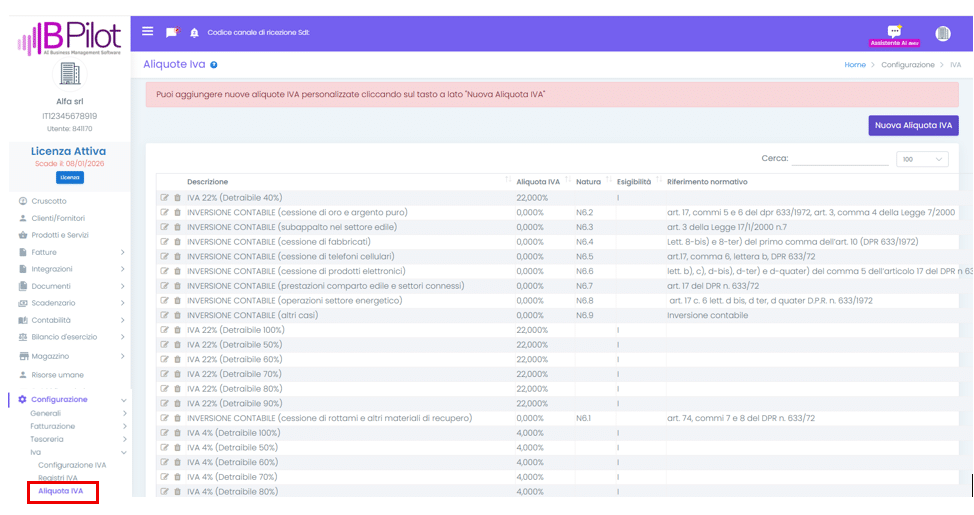Edit the IVA 4% (Detraibile 70%) row
The width and height of the screenshot is (974, 515).
pyautogui.click(x=165, y=477)
